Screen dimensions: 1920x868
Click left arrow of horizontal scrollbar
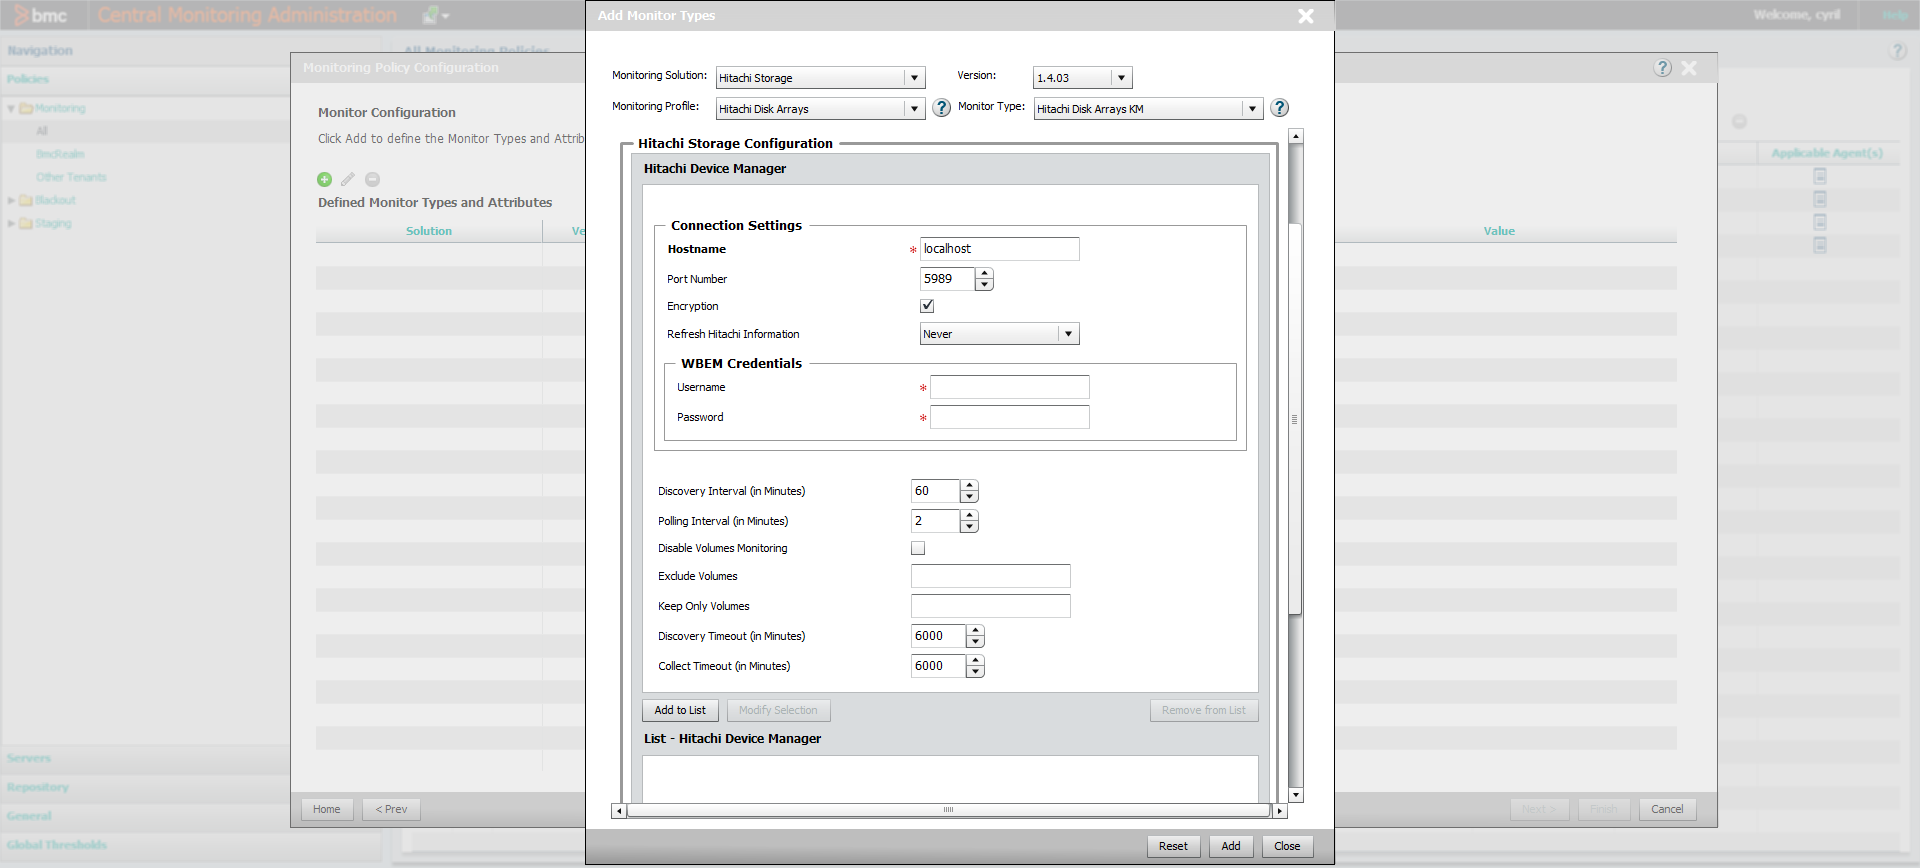[619, 811]
